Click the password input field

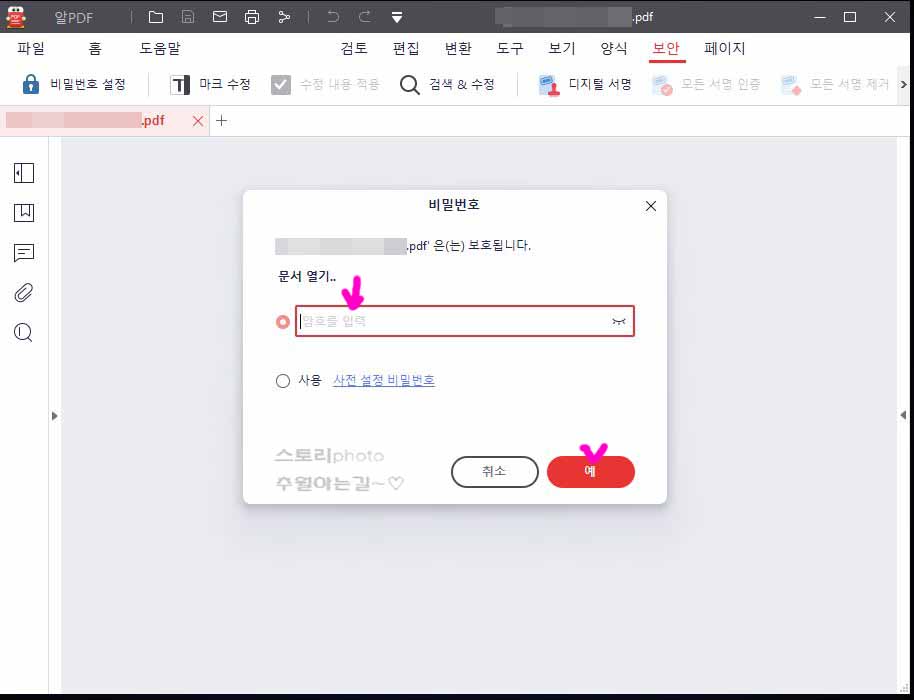pos(450,321)
